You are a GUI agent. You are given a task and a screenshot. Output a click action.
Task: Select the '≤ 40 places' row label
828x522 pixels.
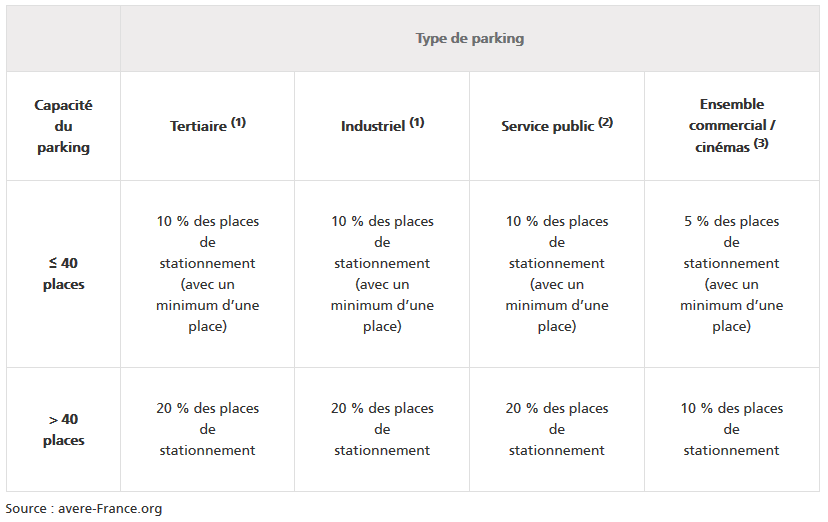click(63, 273)
